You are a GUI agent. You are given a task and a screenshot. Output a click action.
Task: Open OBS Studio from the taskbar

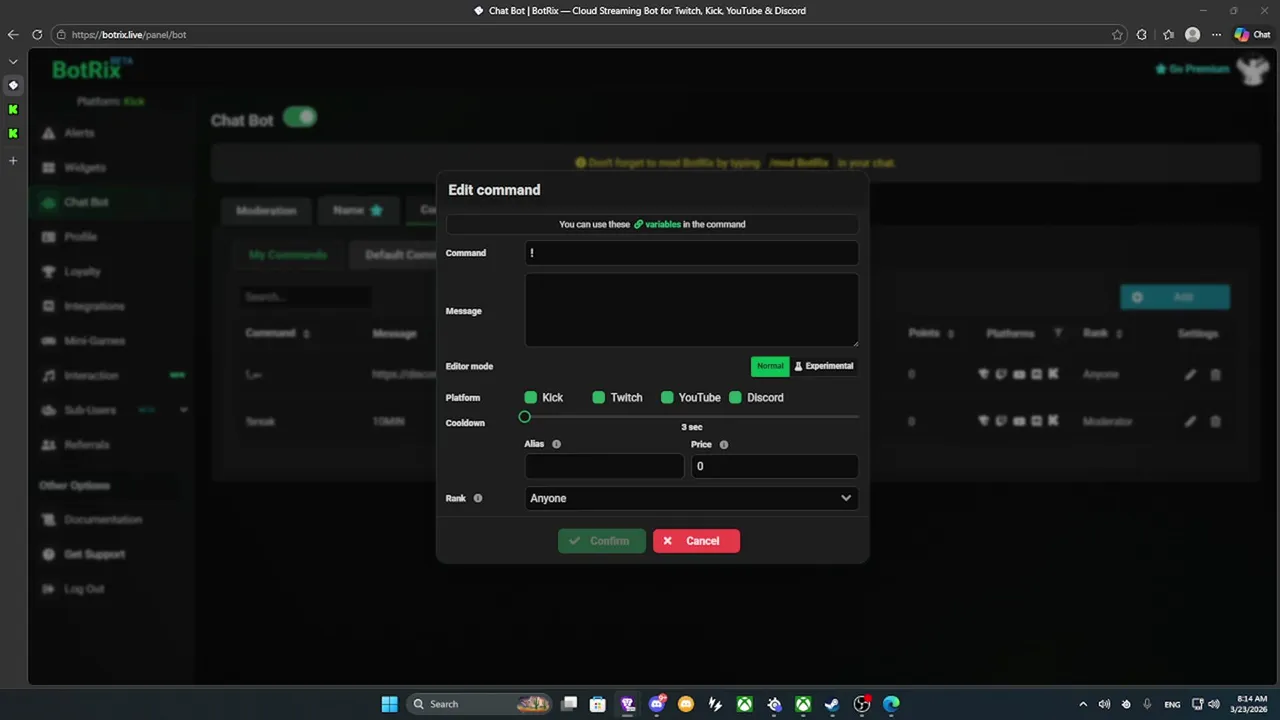[x=862, y=704]
